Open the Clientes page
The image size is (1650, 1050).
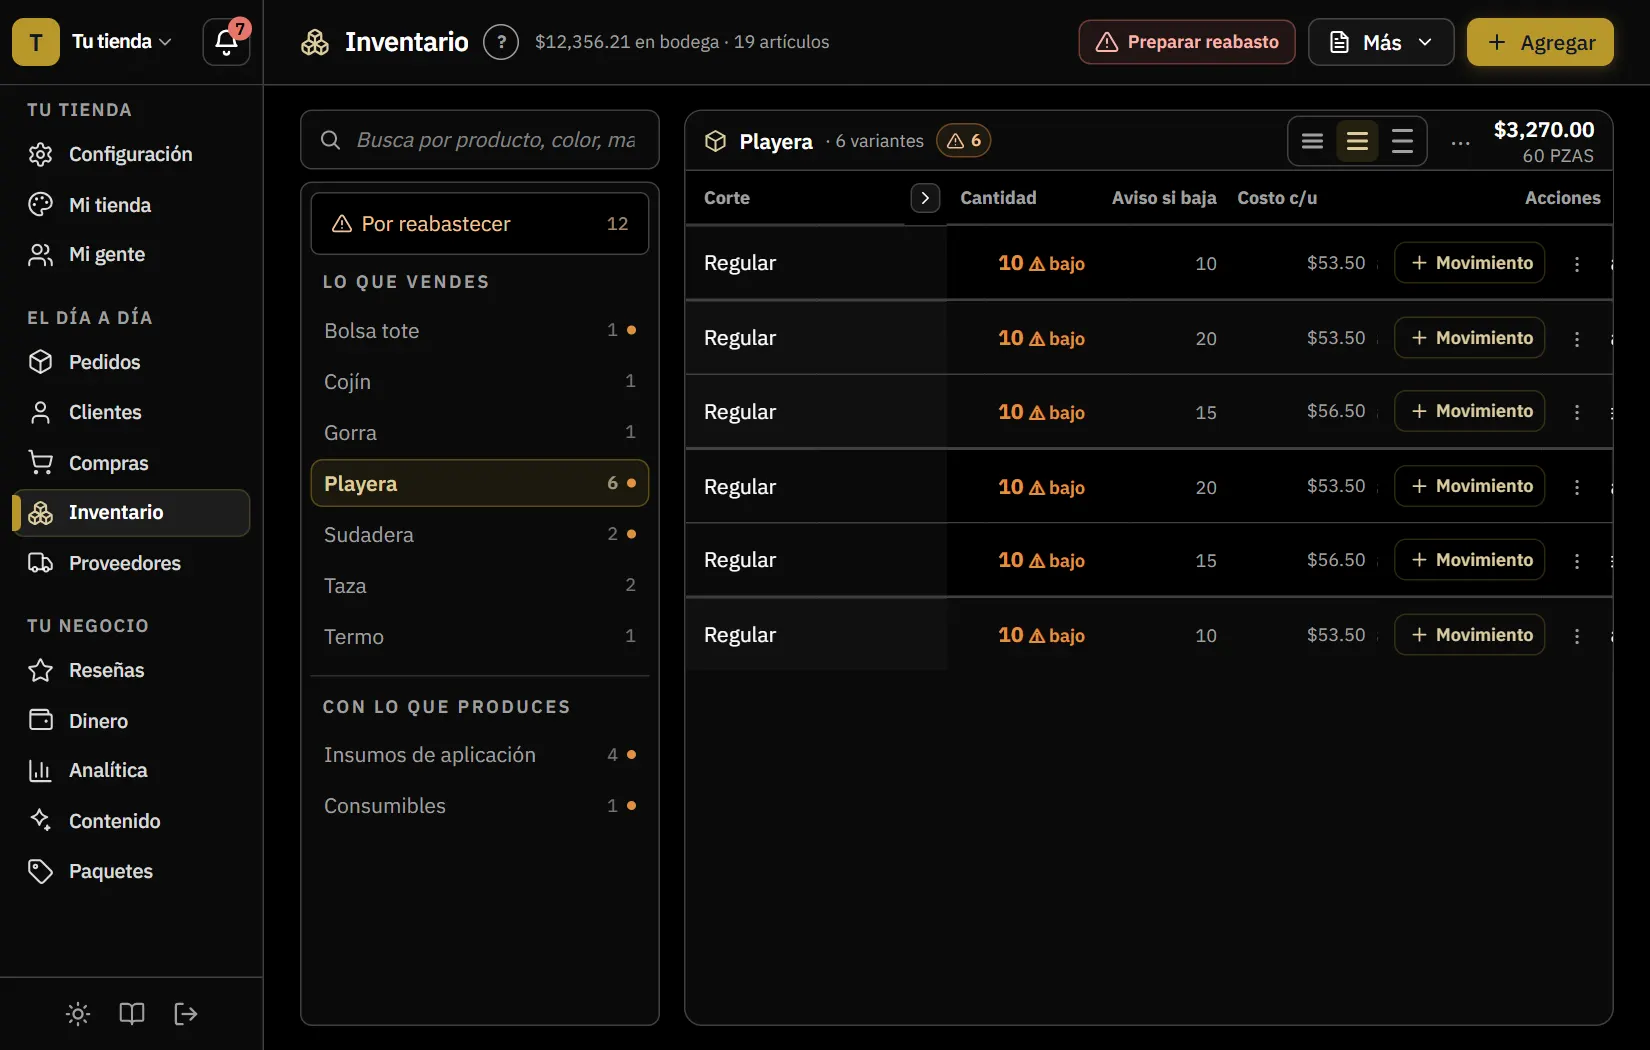click(x=131, y=412)
